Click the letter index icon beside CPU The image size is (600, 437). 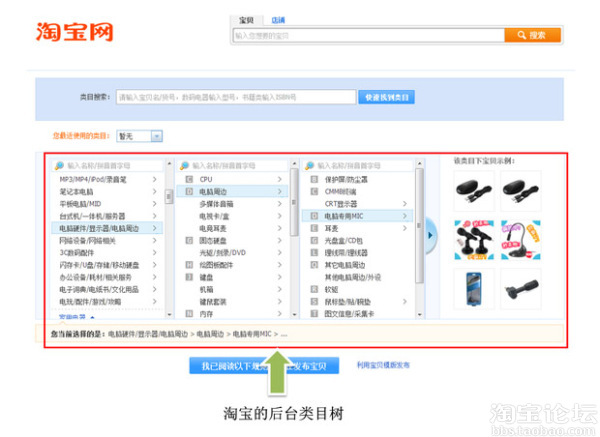(189, 179)
